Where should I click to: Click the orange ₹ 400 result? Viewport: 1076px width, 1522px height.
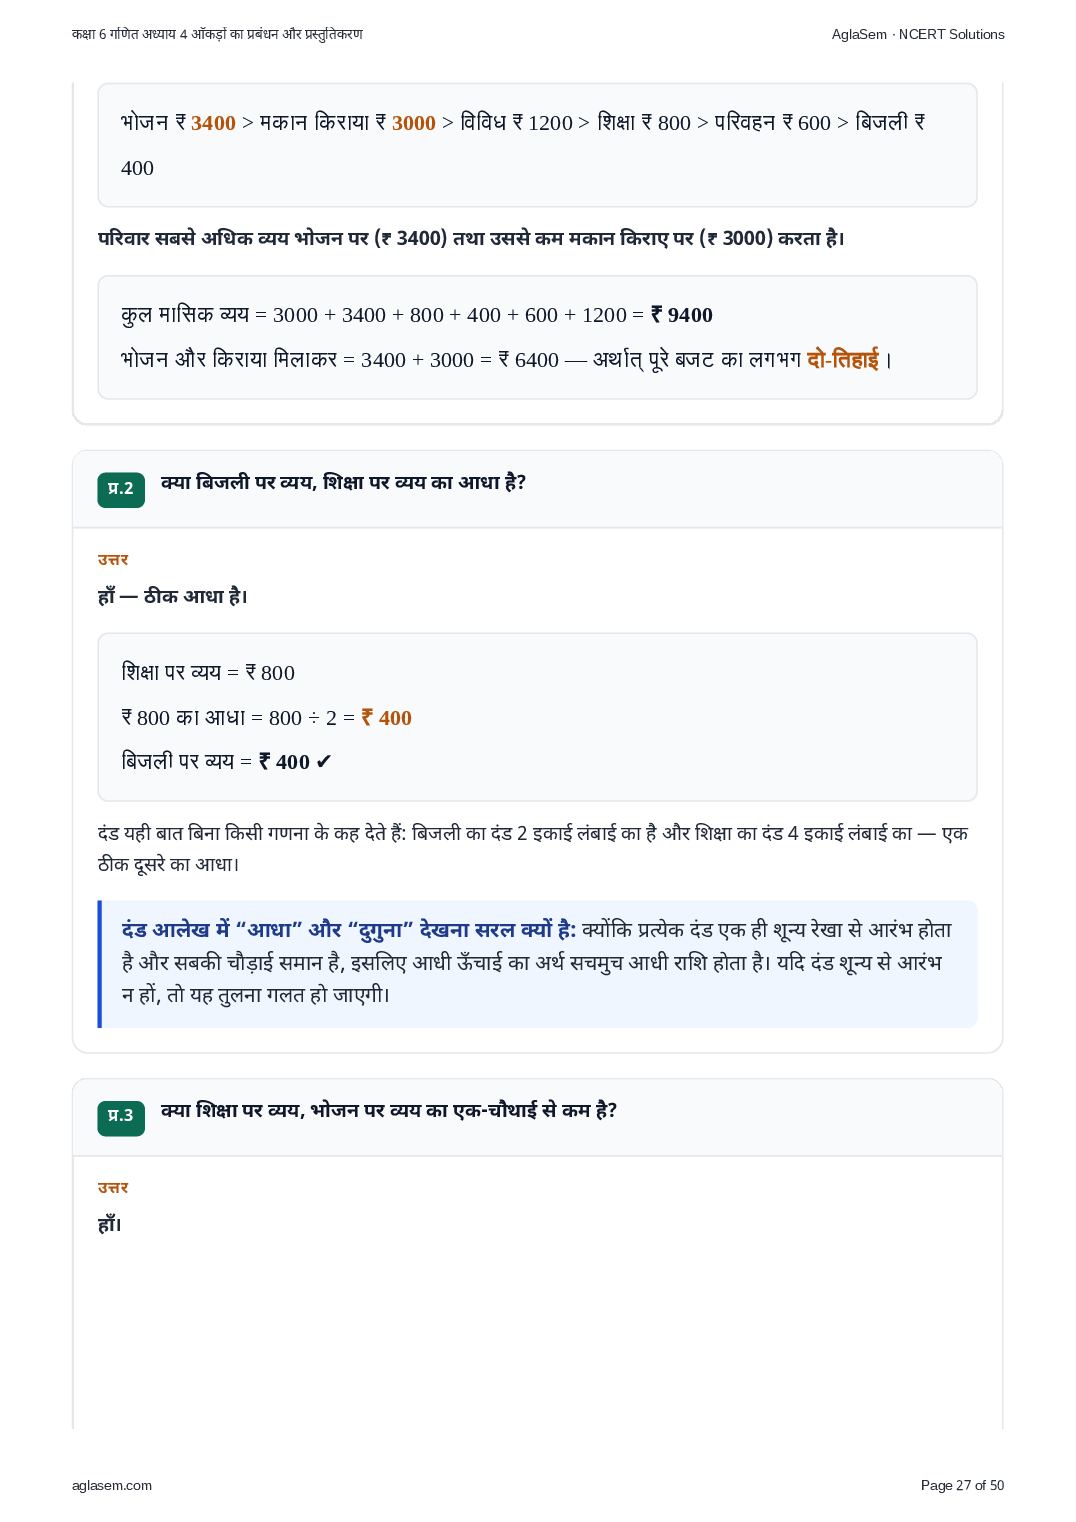pos(387,718)
